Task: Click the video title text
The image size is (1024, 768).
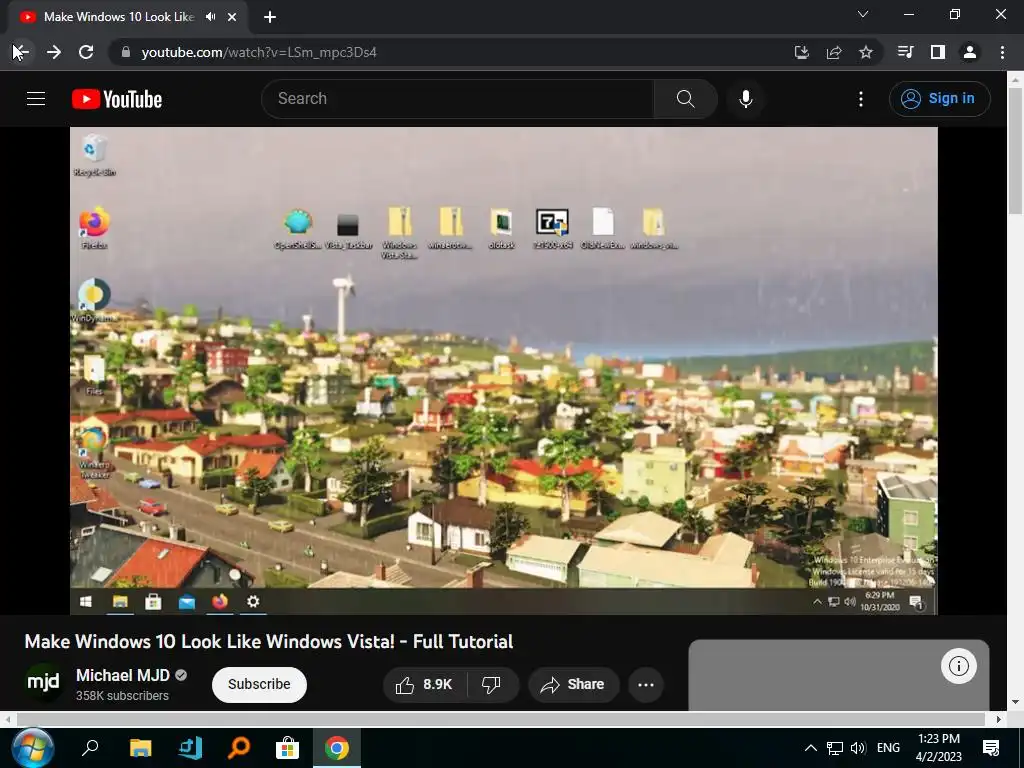Action: click(269, 642)
